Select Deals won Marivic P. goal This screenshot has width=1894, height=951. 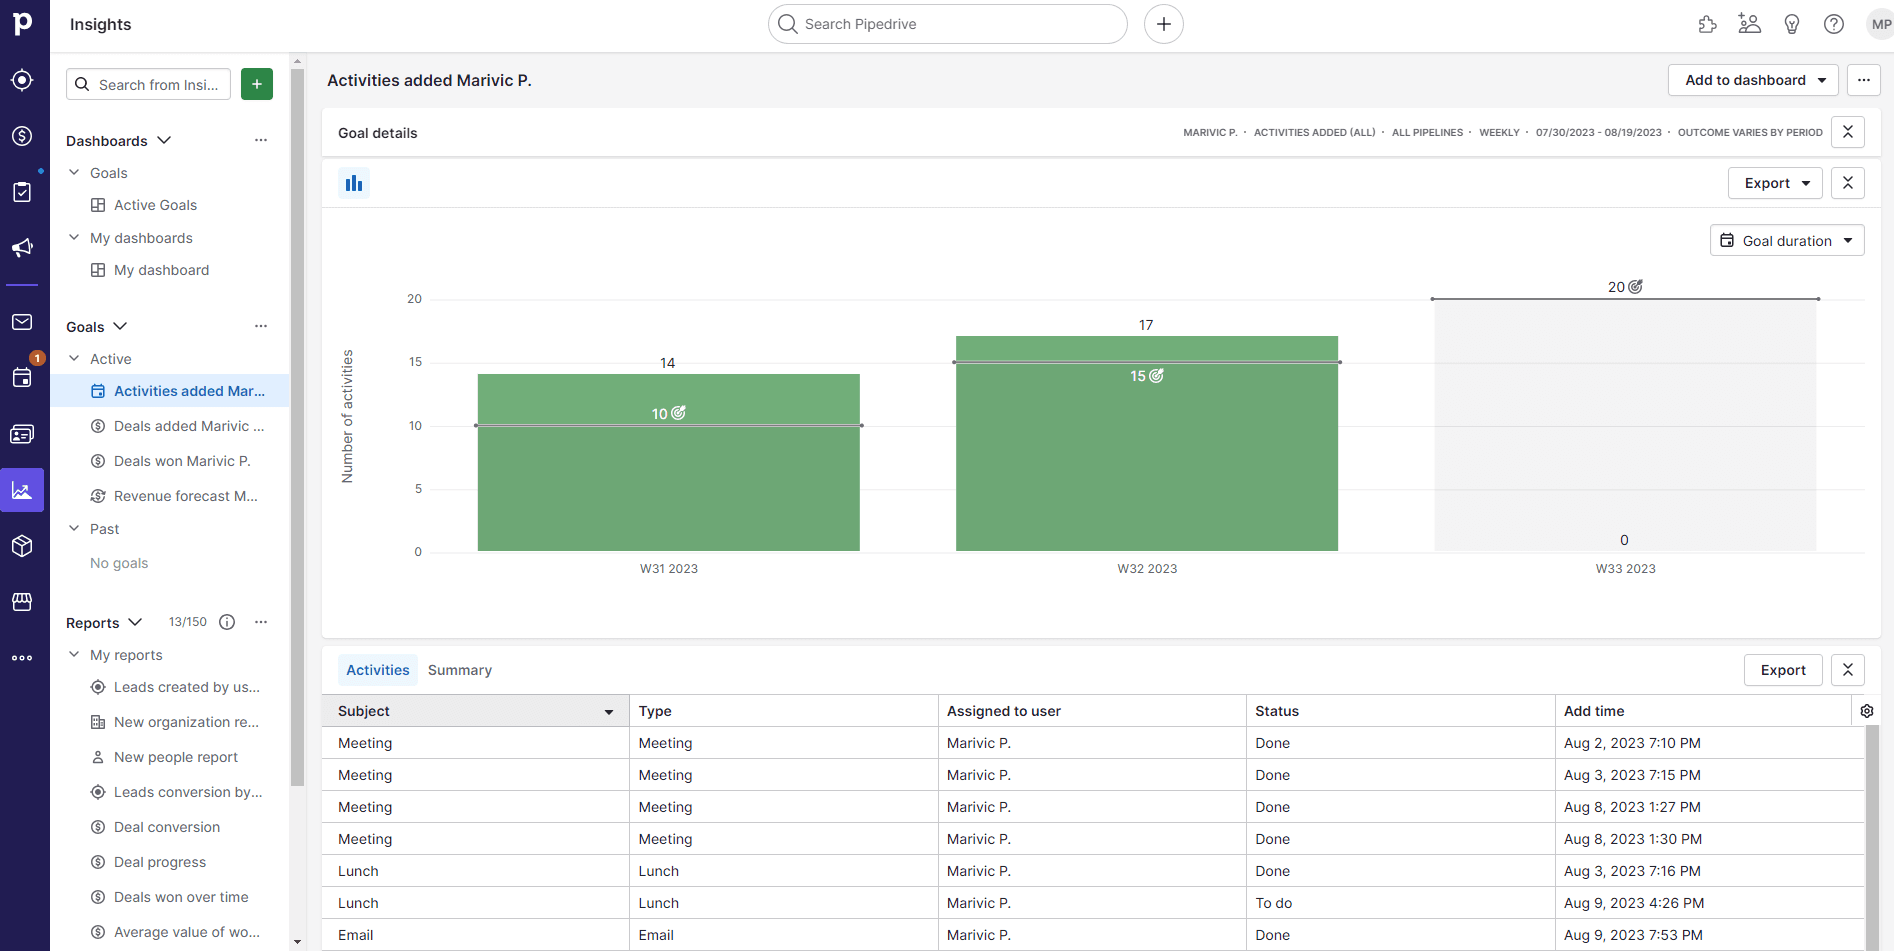point(182,461)
